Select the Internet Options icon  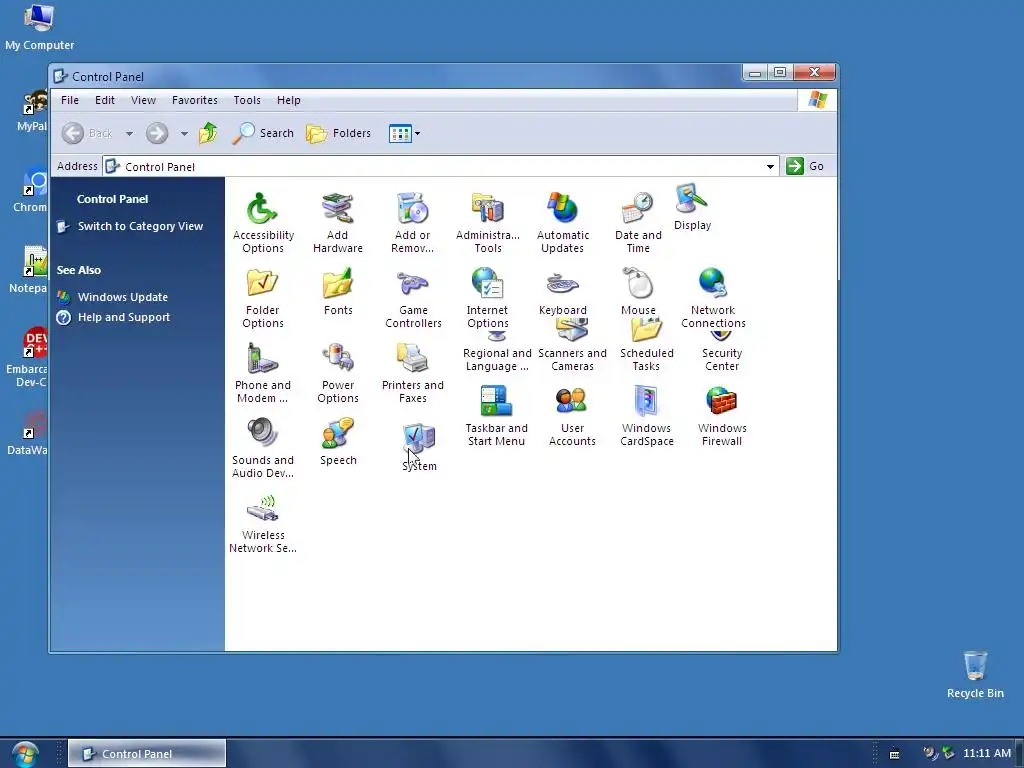coord(488,298)
